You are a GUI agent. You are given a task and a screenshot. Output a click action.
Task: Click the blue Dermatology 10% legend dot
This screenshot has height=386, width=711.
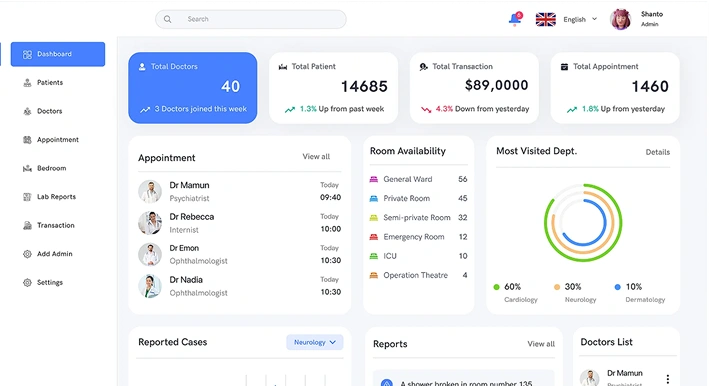617,287
